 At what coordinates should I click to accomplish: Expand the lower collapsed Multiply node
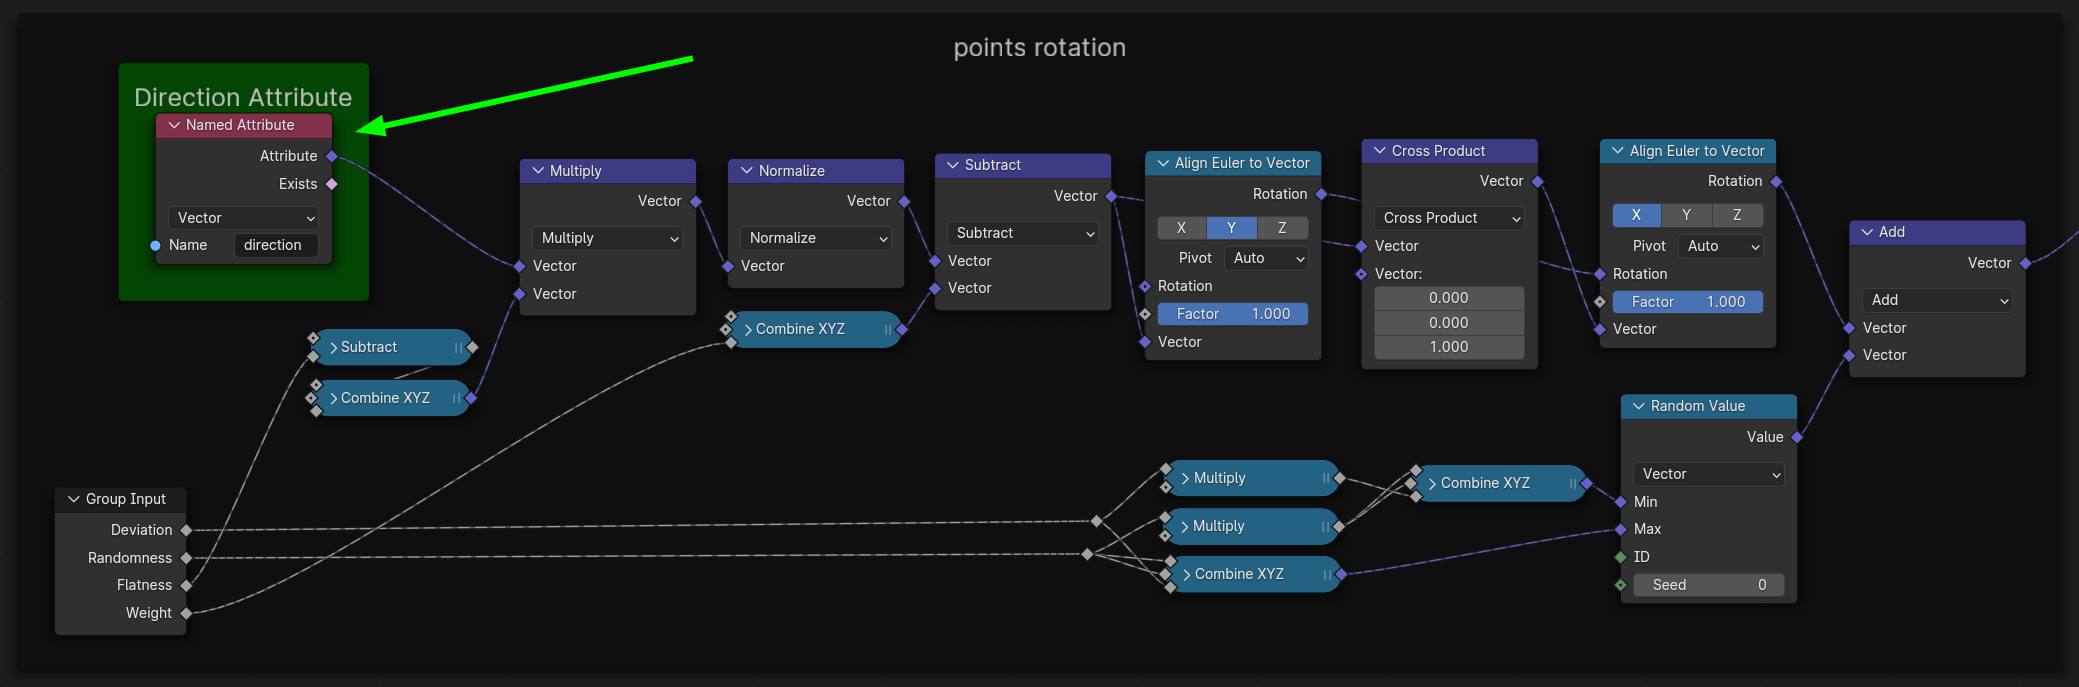[x=1186, y=526]
